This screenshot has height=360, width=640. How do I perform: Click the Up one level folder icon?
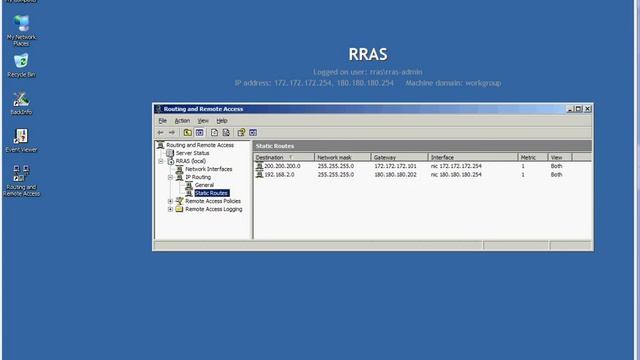tap(187, 133)
